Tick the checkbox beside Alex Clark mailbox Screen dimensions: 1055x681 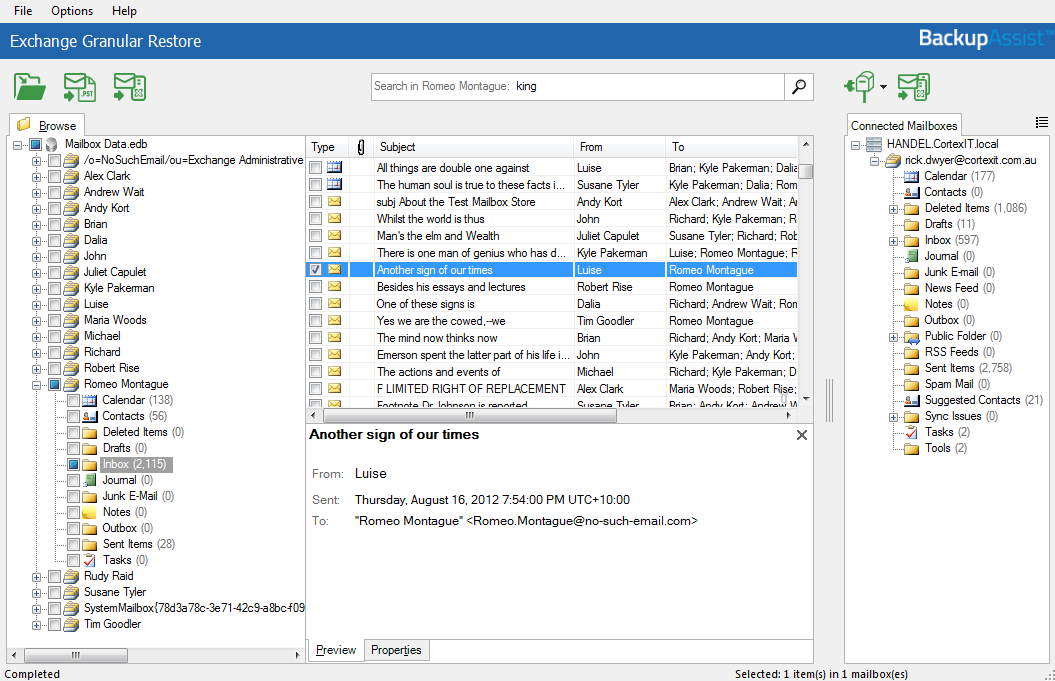pos(54,176)
